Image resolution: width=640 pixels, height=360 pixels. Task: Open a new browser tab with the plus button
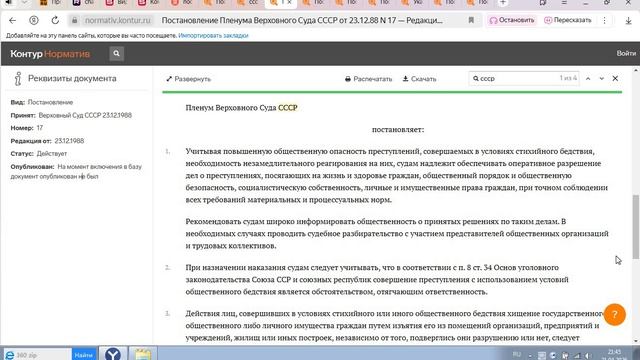pos(503,3)
